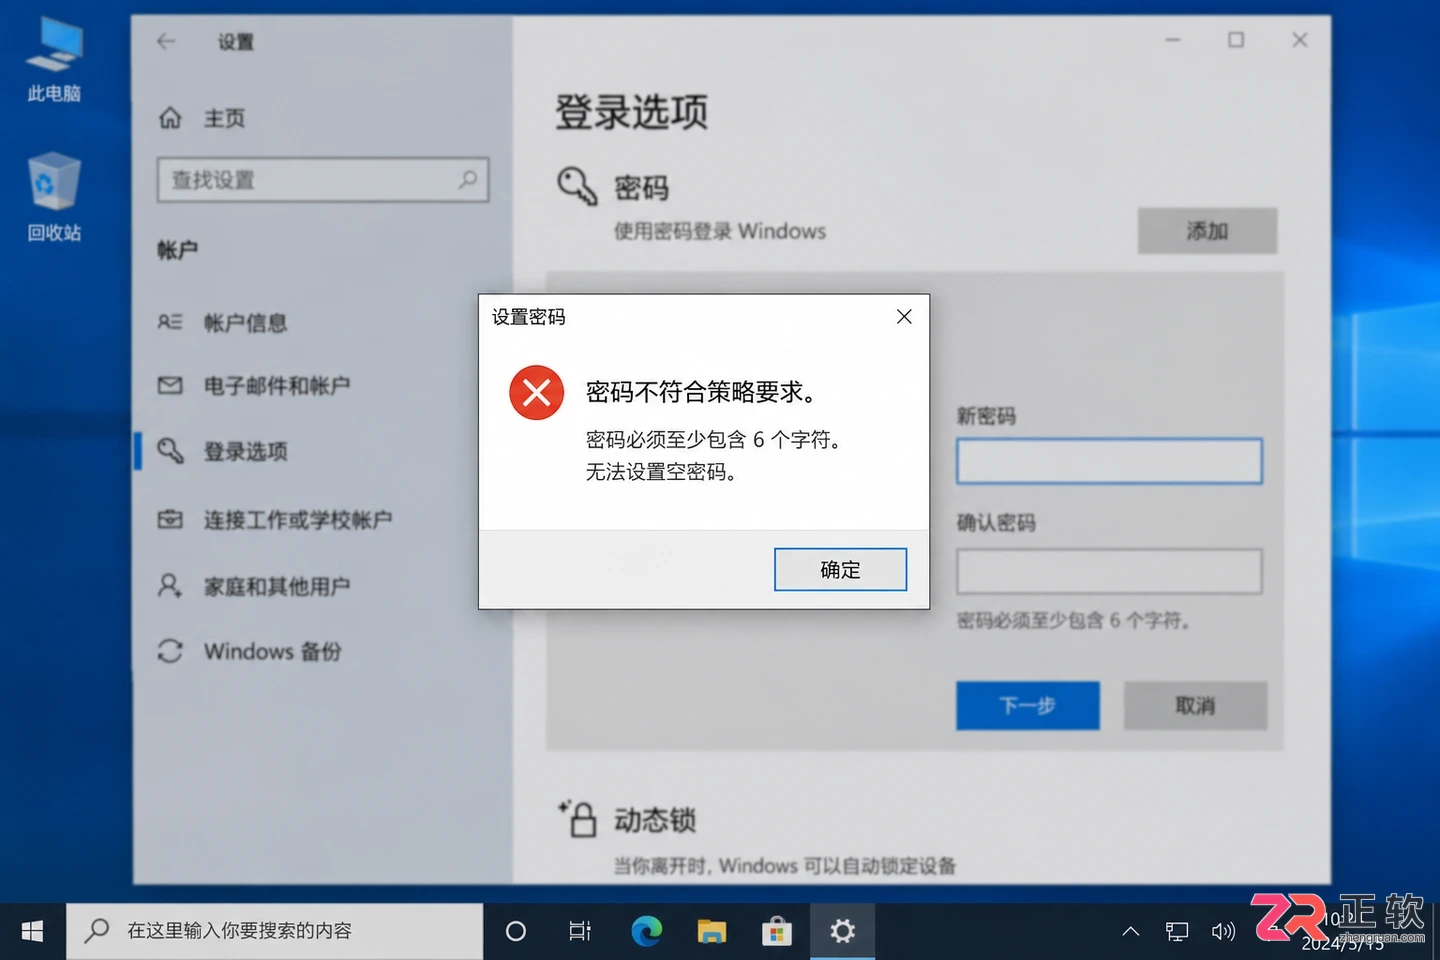
Task: Close the 设置密码 dialog with X
Action: [x=904, y=317]
